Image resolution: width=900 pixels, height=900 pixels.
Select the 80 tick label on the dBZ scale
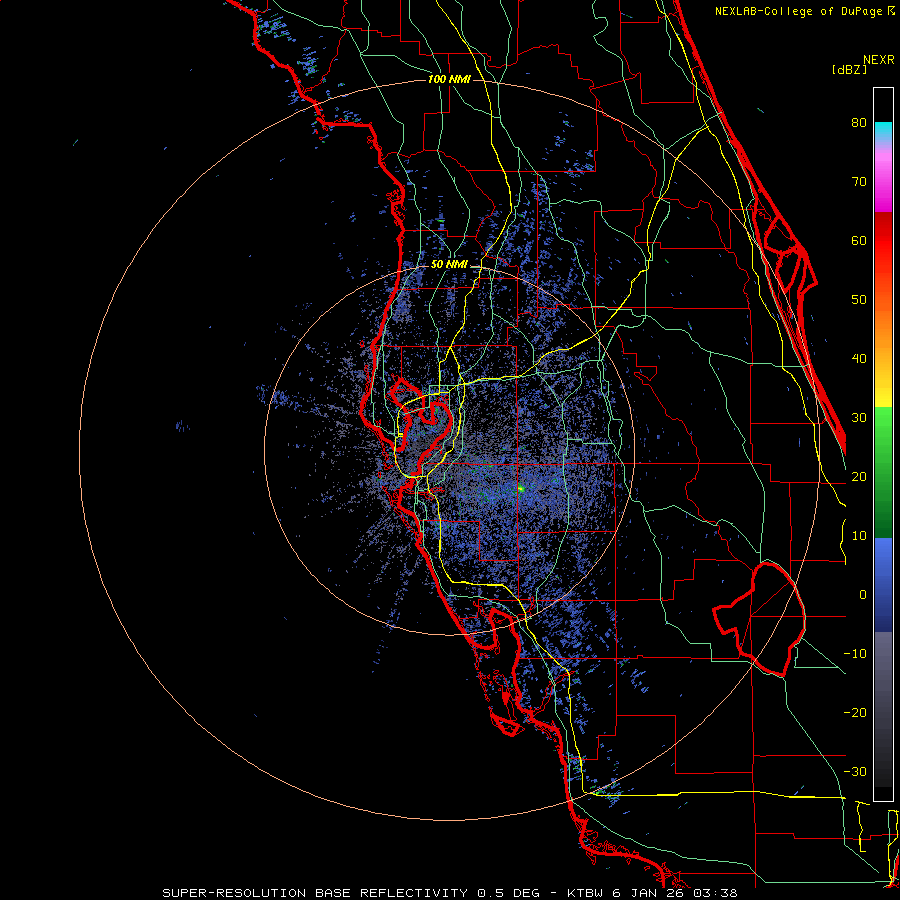point(859,122)
